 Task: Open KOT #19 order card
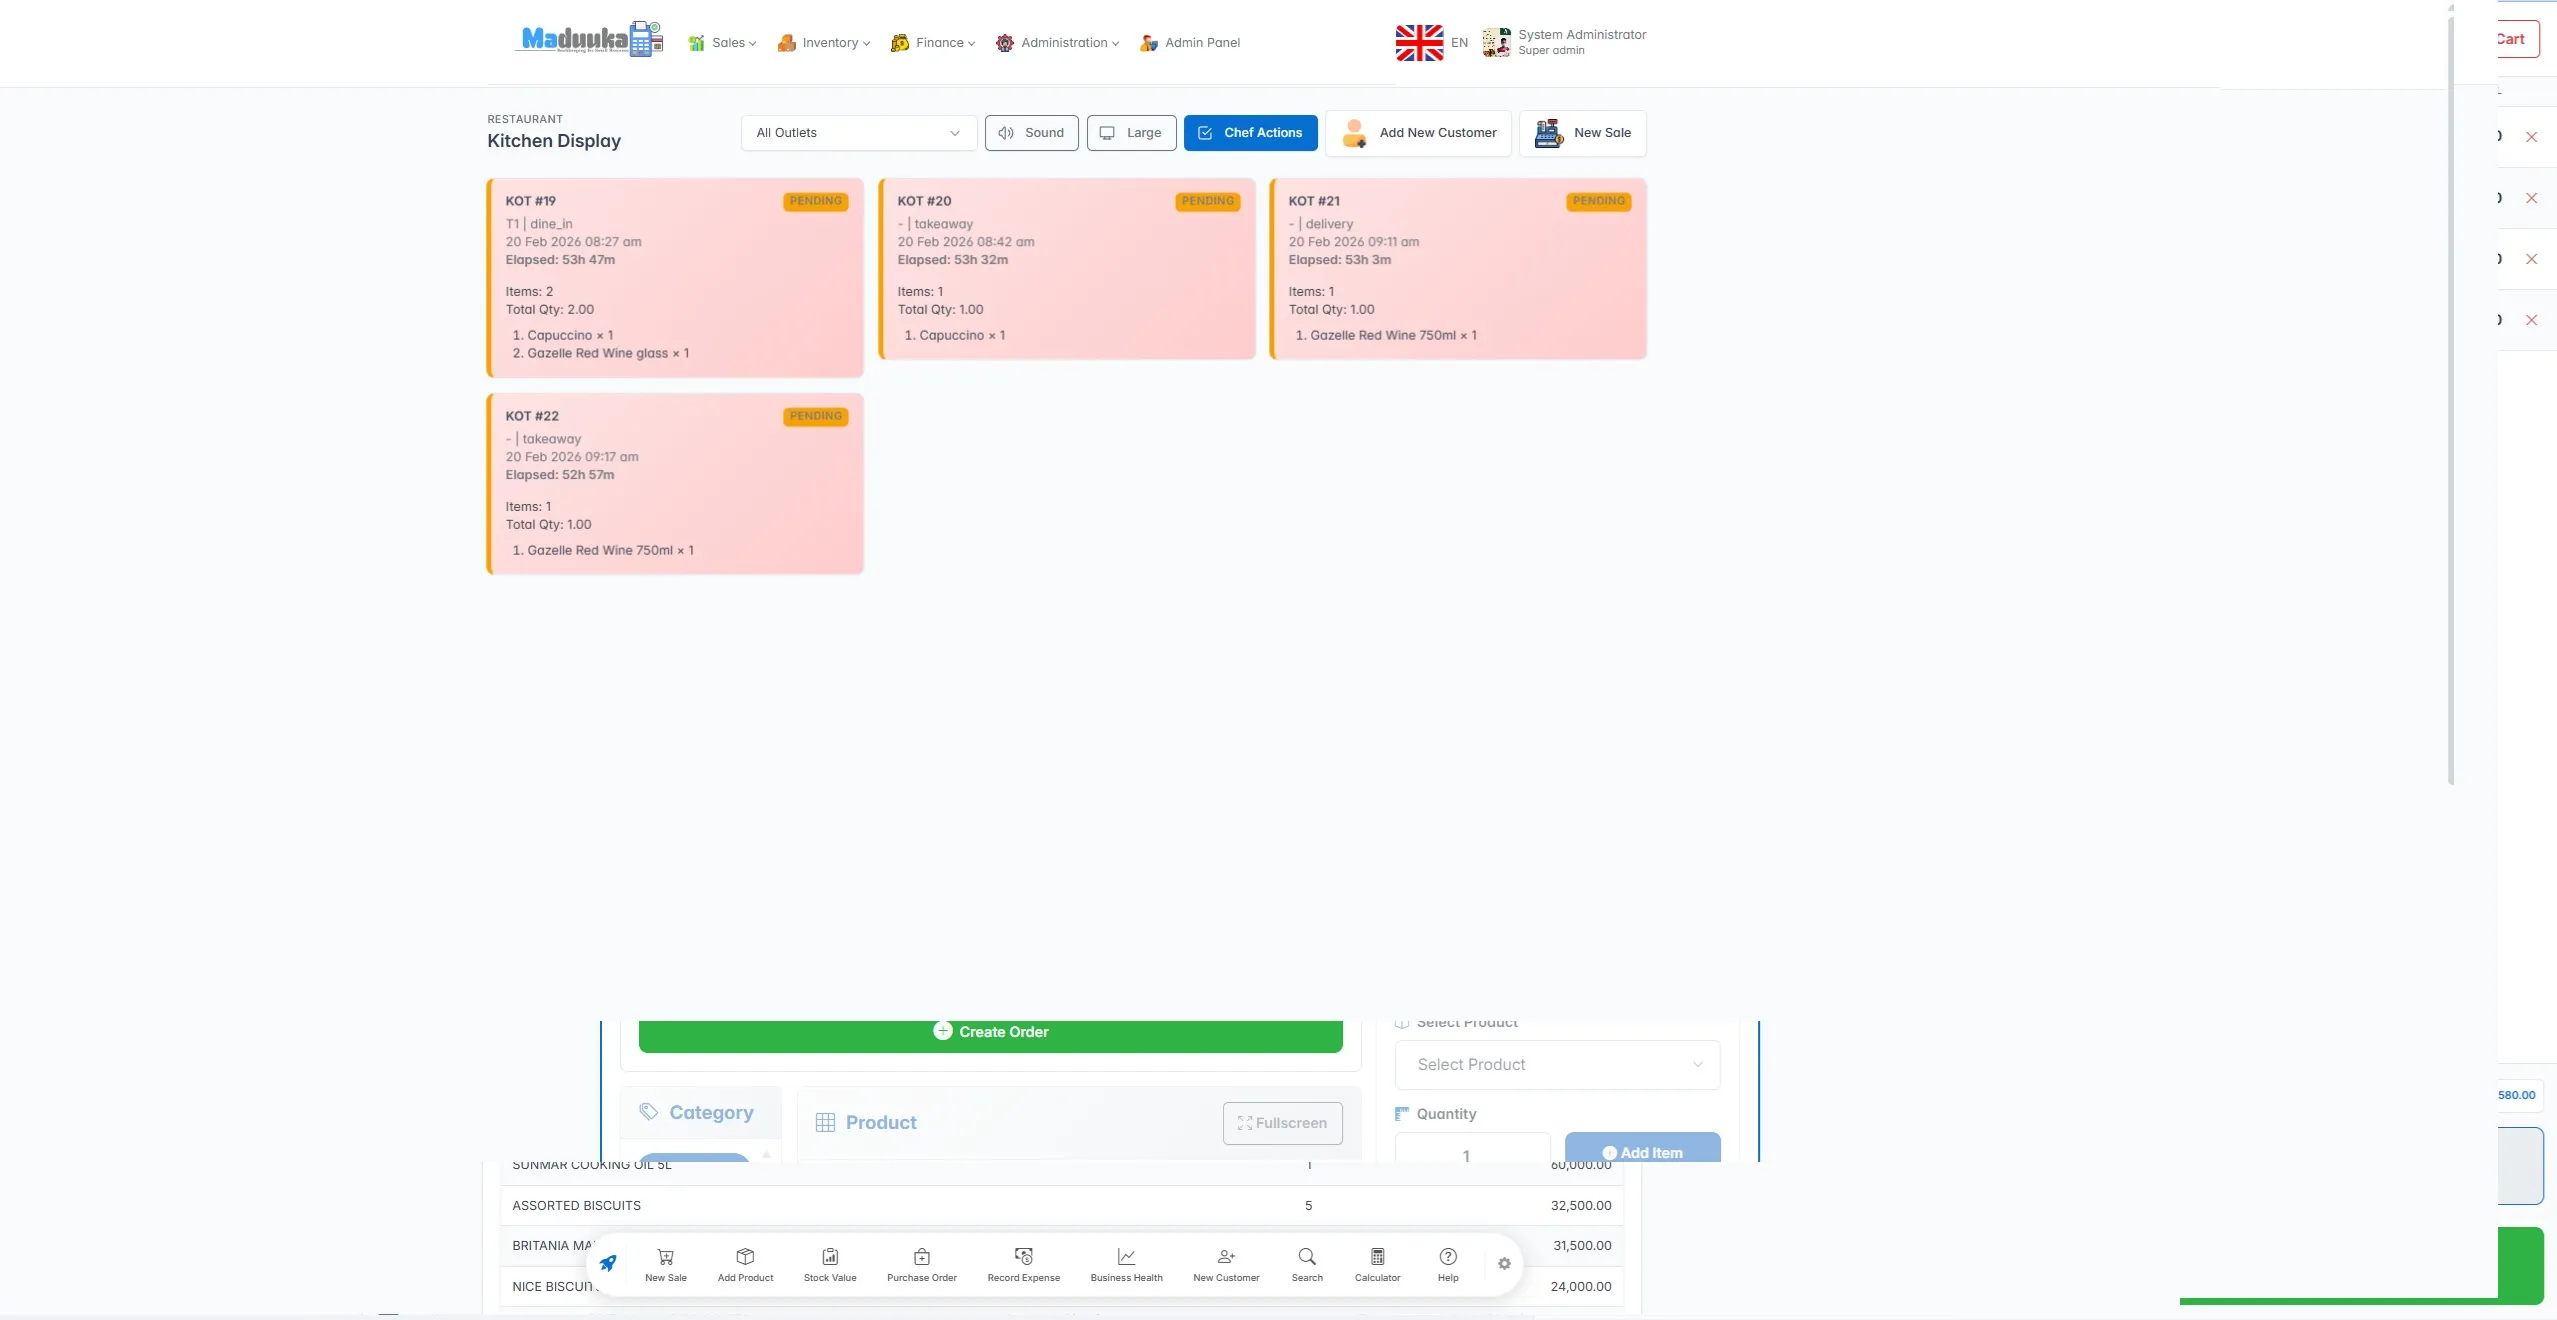[675, 277]
